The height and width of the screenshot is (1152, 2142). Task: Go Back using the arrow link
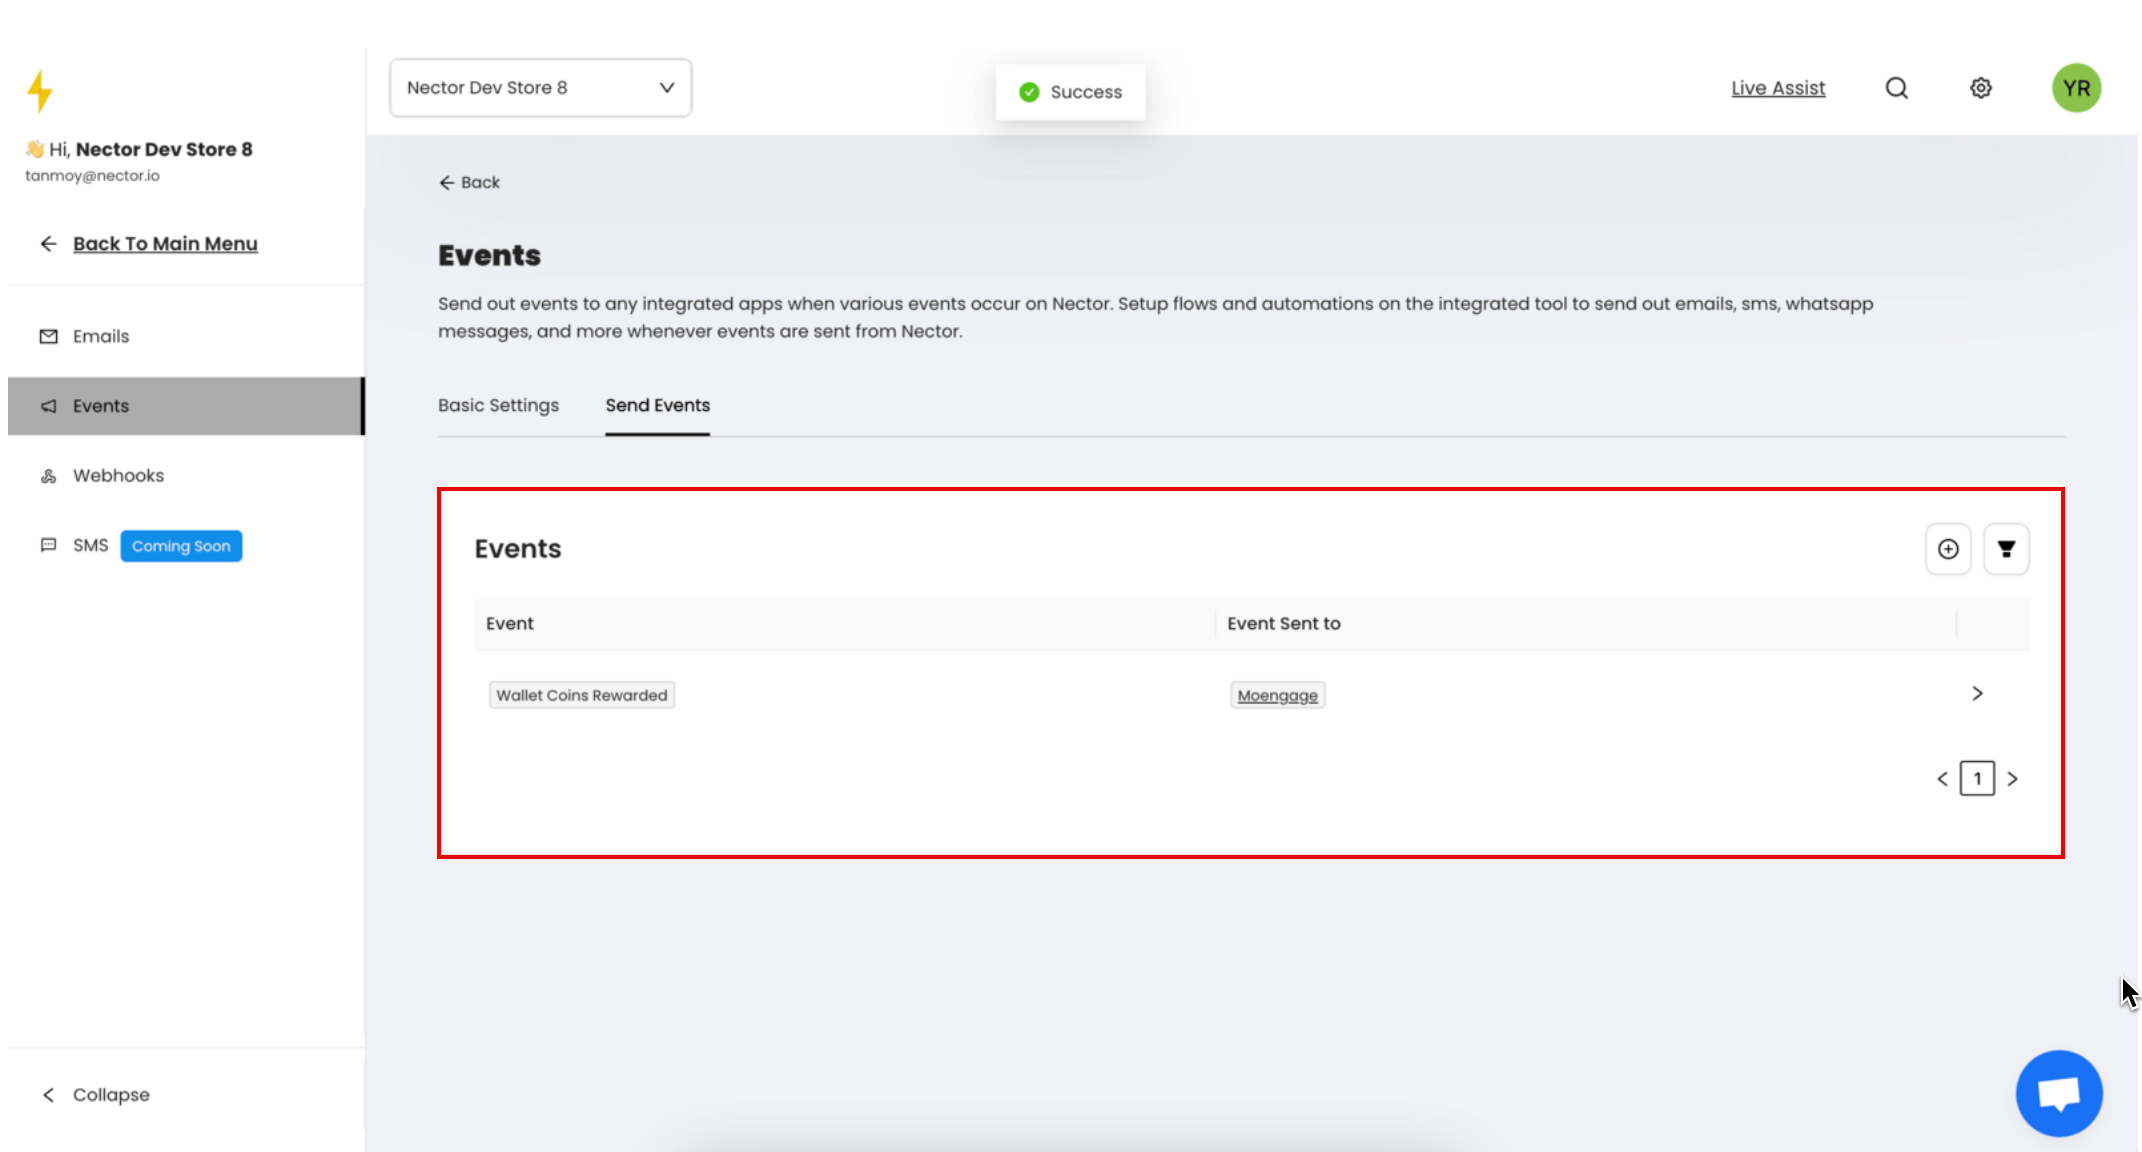tap(469, 182)
